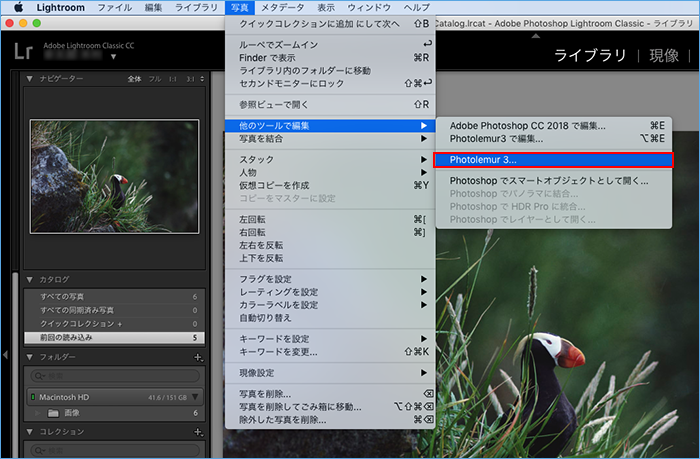700x459 pixels.
Task: Expand the 人物 submenu
Action: click(x=330, y=172)
